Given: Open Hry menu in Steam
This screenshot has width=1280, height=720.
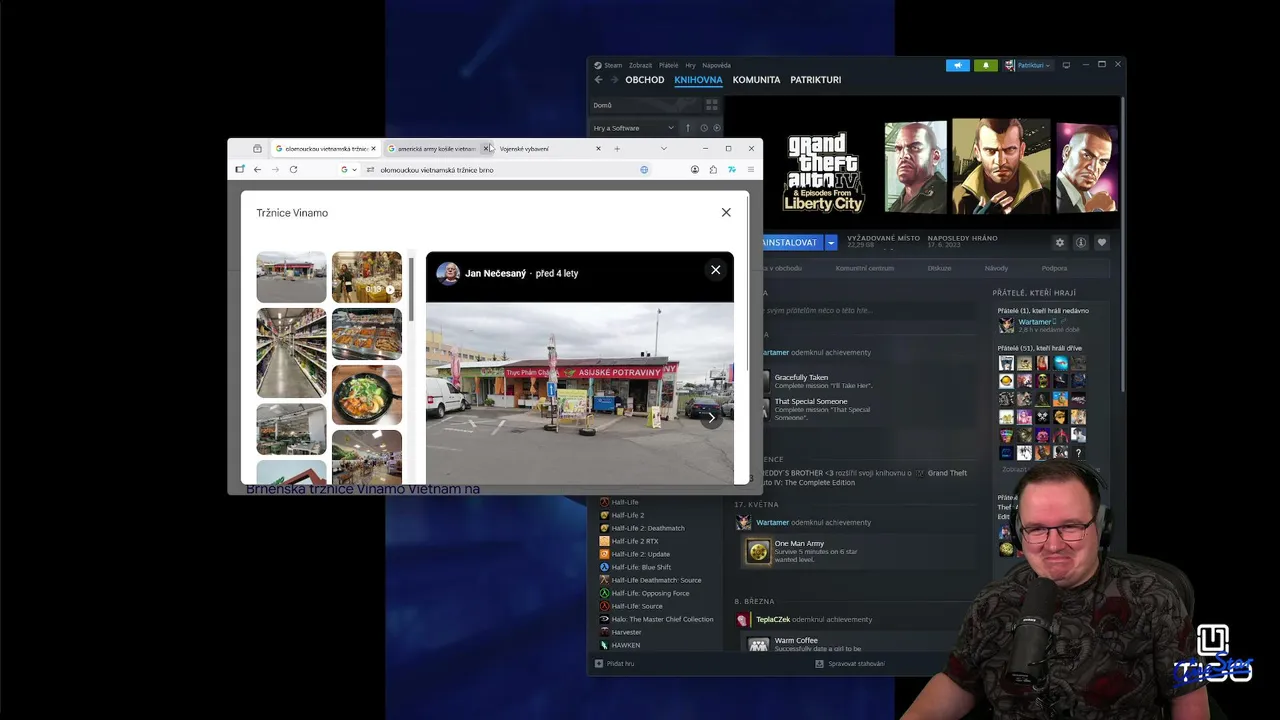Looking at the screenshot, I should (690, 65).
